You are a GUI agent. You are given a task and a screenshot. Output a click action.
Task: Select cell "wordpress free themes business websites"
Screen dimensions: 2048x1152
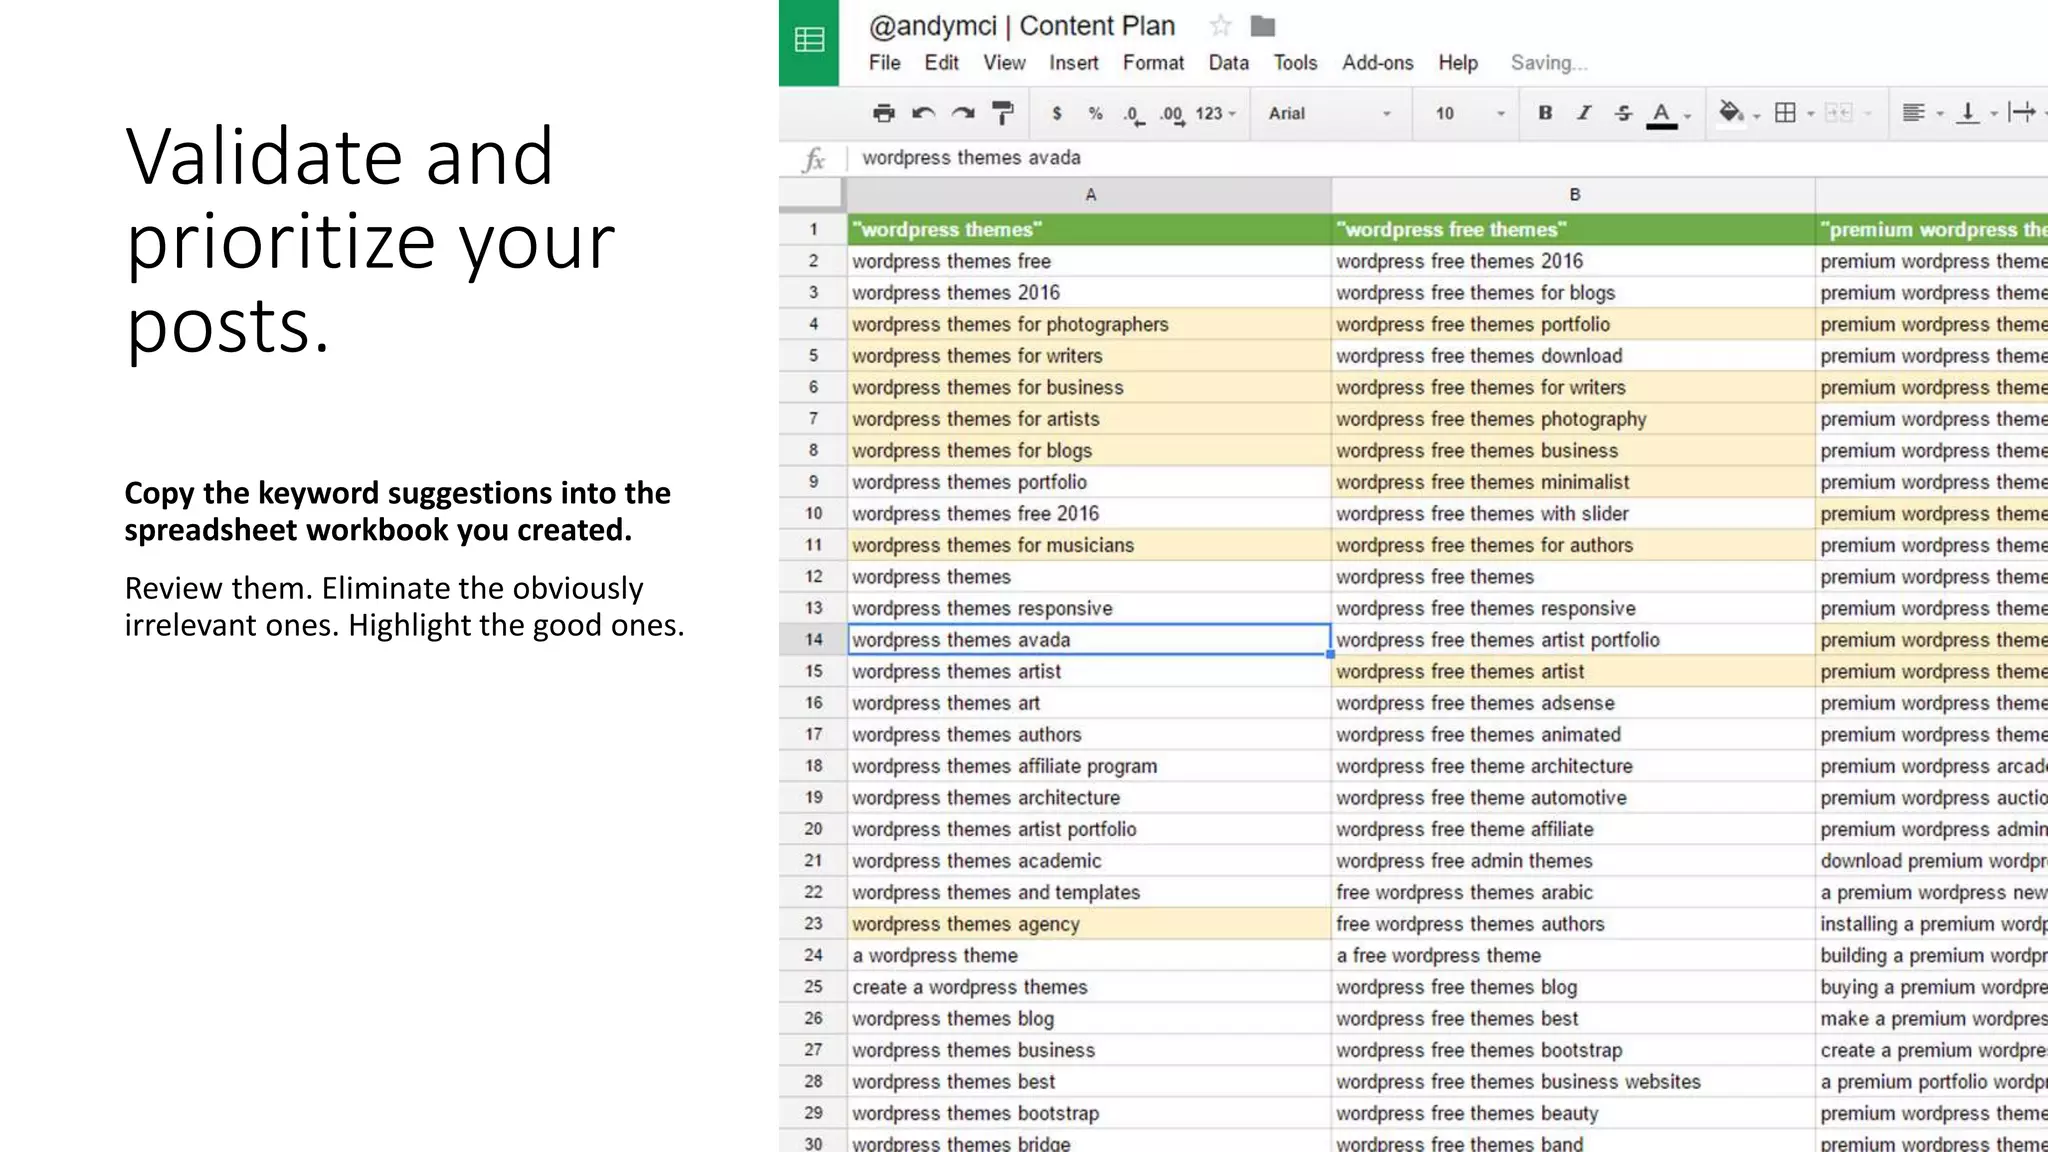(1573, 1082)
